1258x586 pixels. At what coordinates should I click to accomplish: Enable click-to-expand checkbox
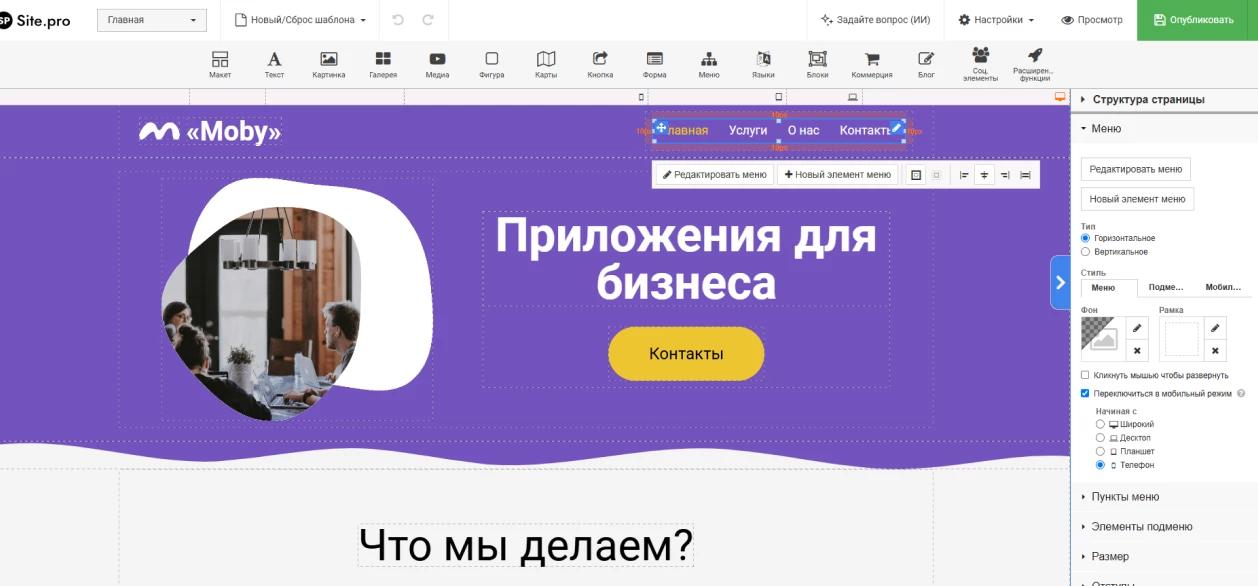[1086, 375]
